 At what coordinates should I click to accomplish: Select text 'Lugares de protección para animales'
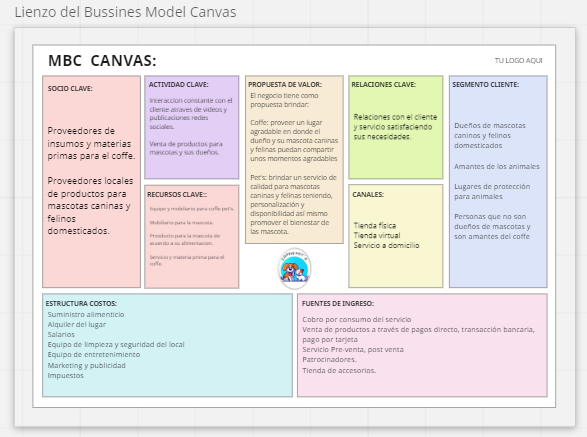(x=492, y=191)
